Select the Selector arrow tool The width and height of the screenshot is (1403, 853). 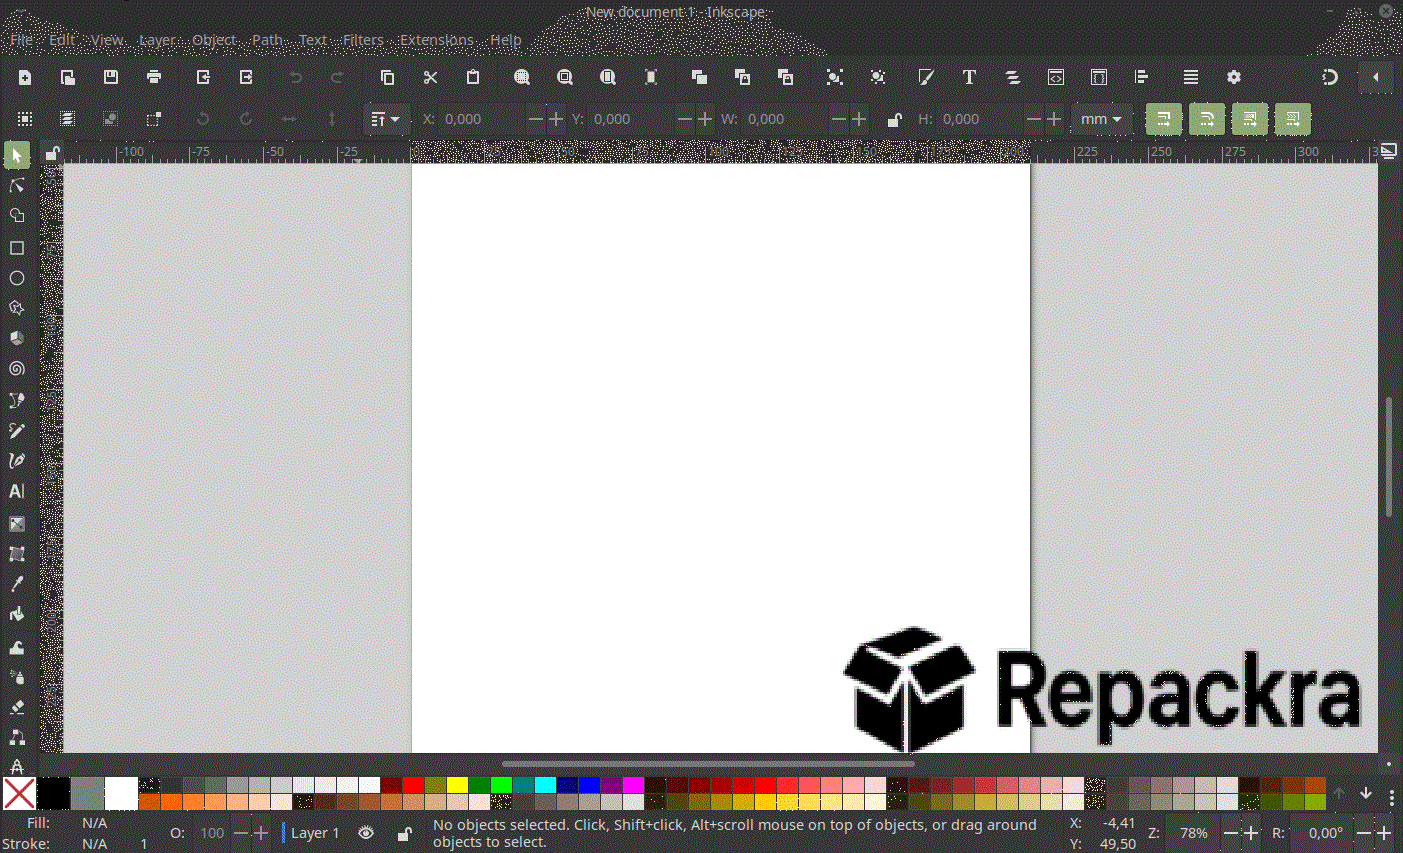click(x=17, y=155)
